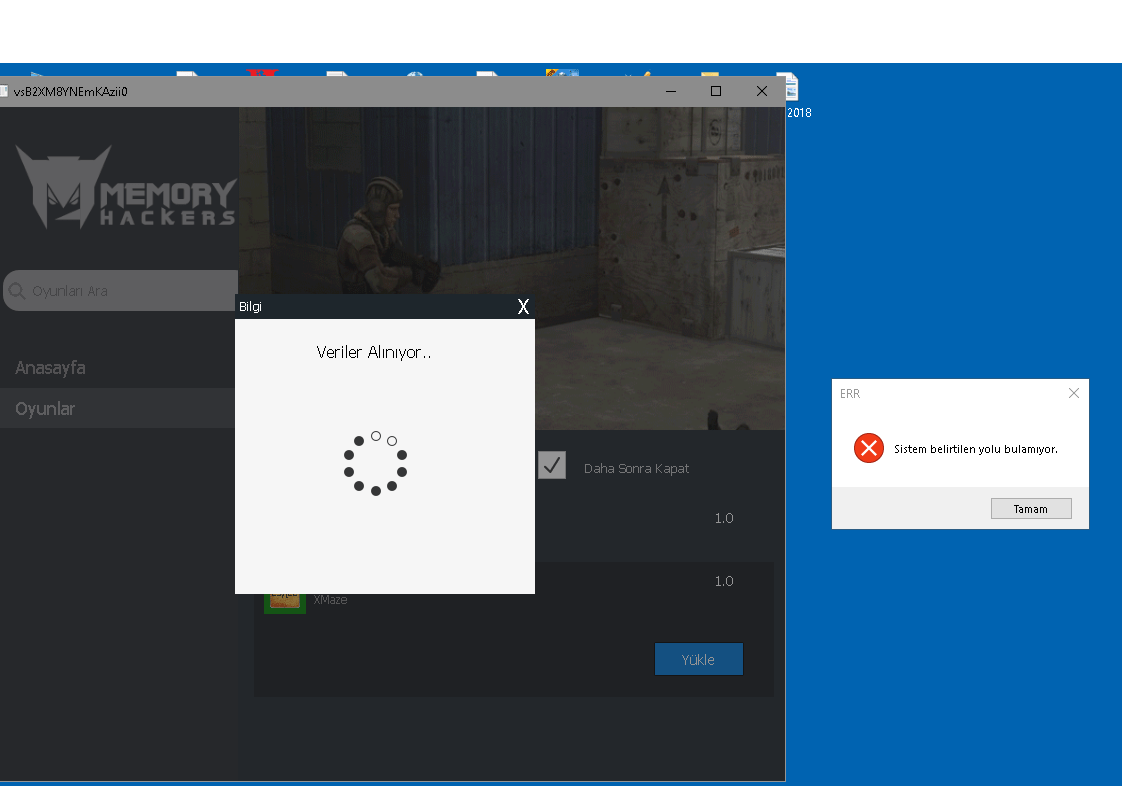Click the version 1.0 in XMaze row
Viewport: 1122px width, 786px height.
coord(723,581)
